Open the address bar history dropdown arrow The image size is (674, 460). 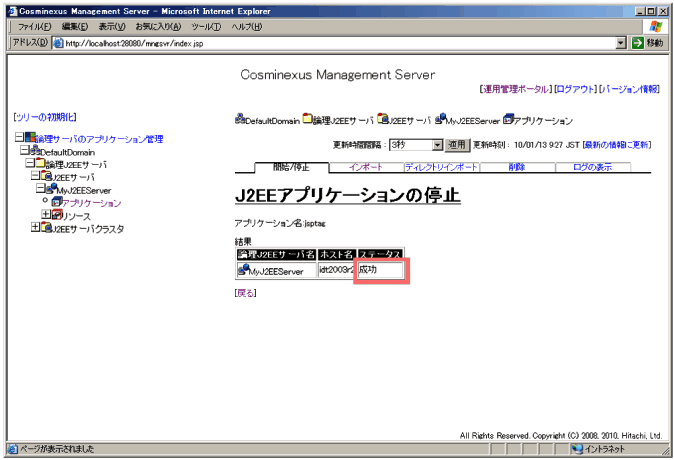click(x=621, y=43)
